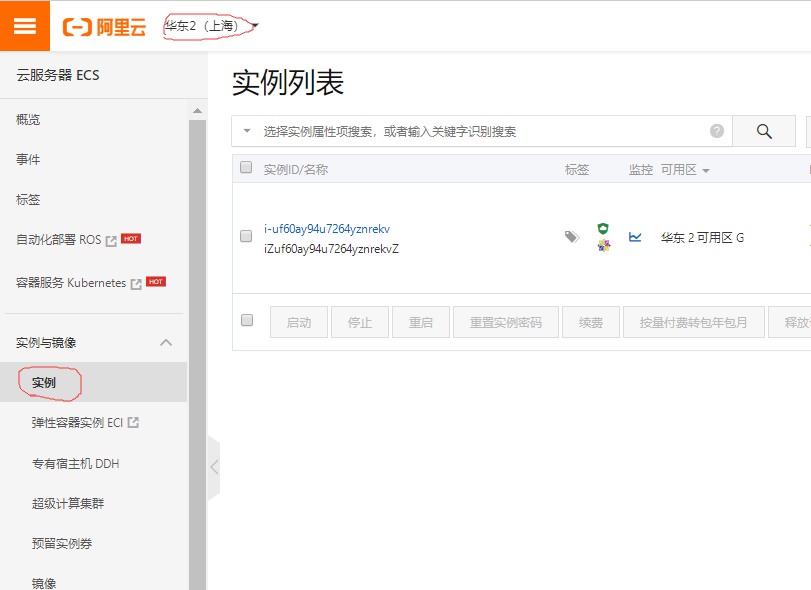The width and height of the screenshot is (811, 590).
Task: Toggle the bottom action bar checkbox
Action: coord(247,320)
